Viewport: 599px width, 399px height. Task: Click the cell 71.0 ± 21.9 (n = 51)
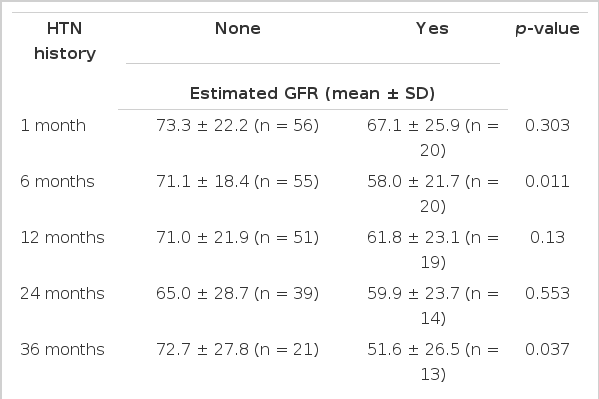click(x=237, y=238)
